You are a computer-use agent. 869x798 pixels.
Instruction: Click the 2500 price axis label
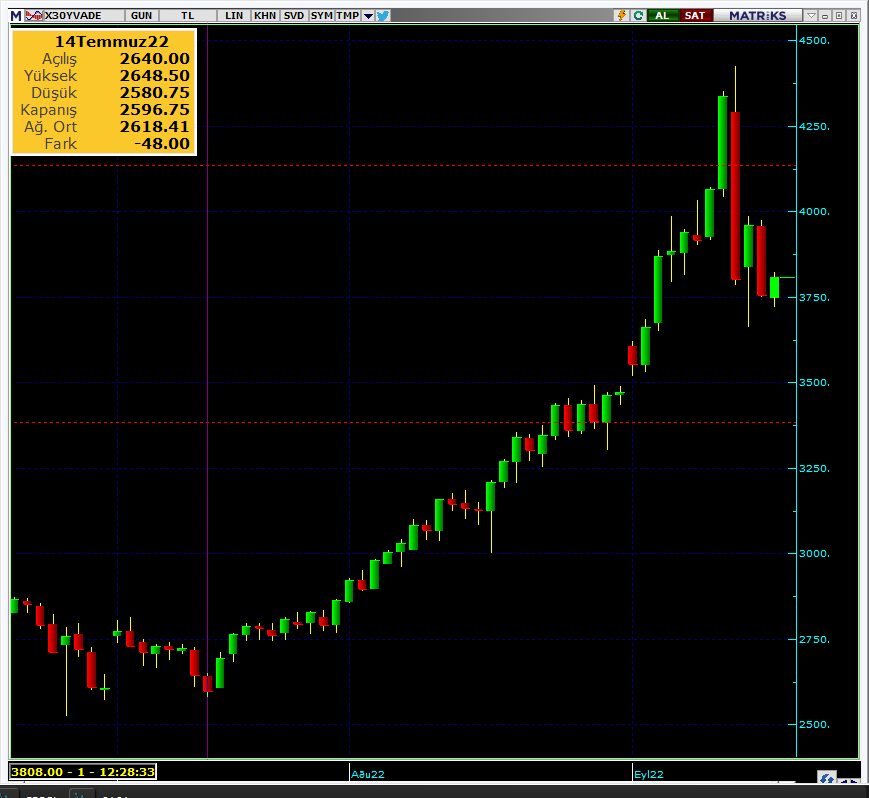(814, 725)
